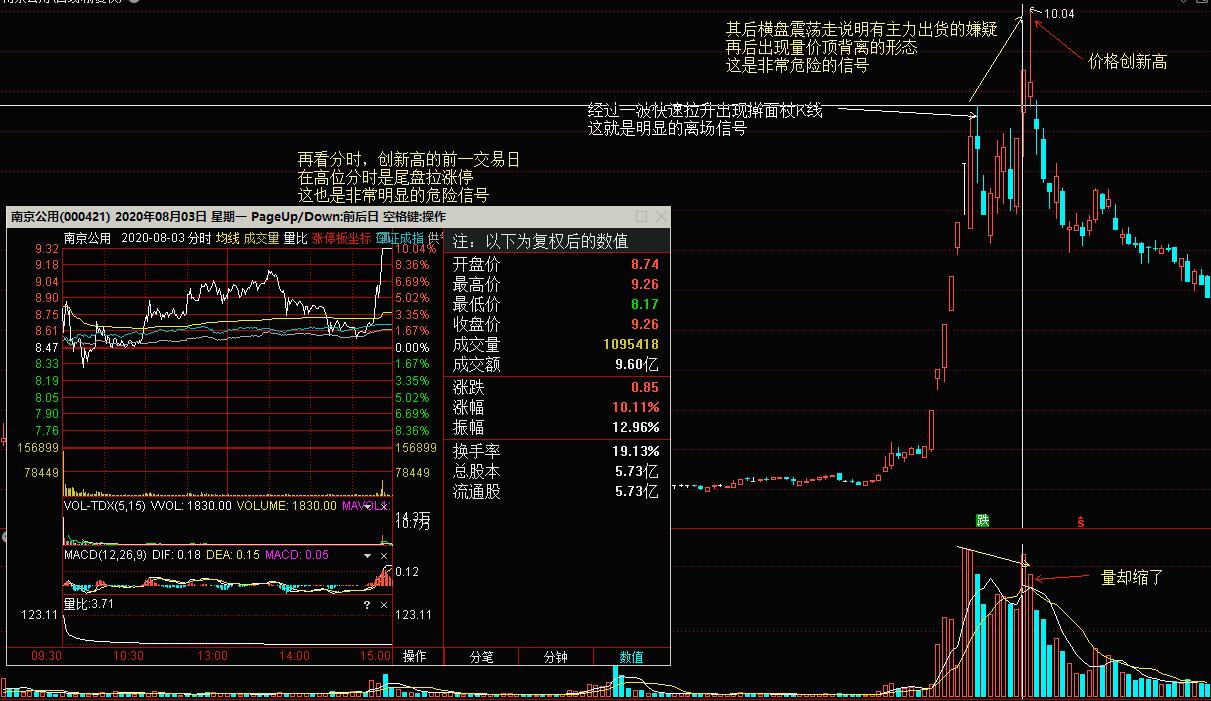Toggle the 深证成指 index overlay
This screenshot has height=701, width=1211.
(x=400, y=238)
